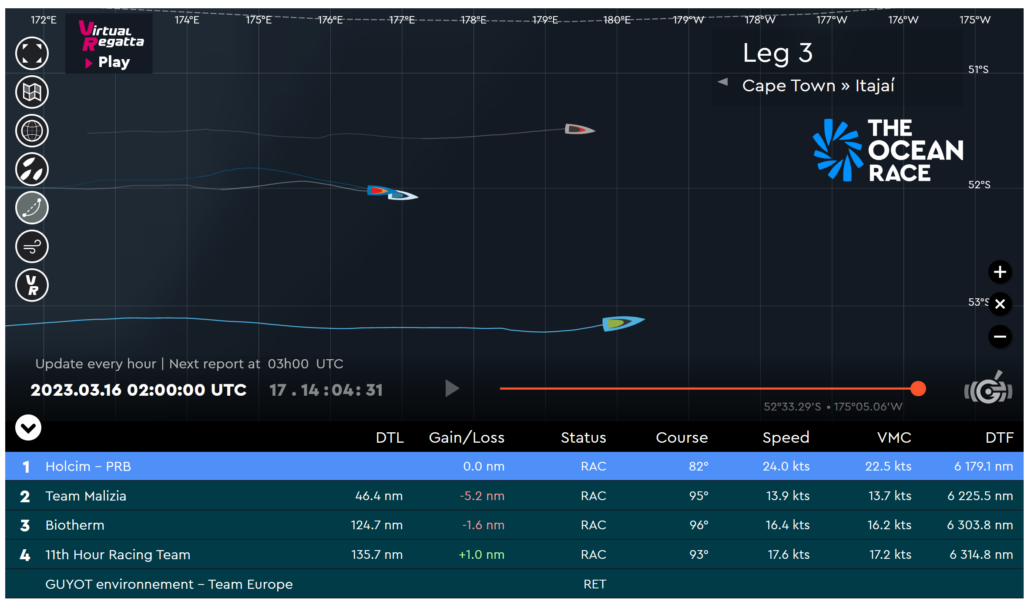Viewport: 1024px width, 601px height.
Task: Open the boats selection icon
Action: (31, 169)
